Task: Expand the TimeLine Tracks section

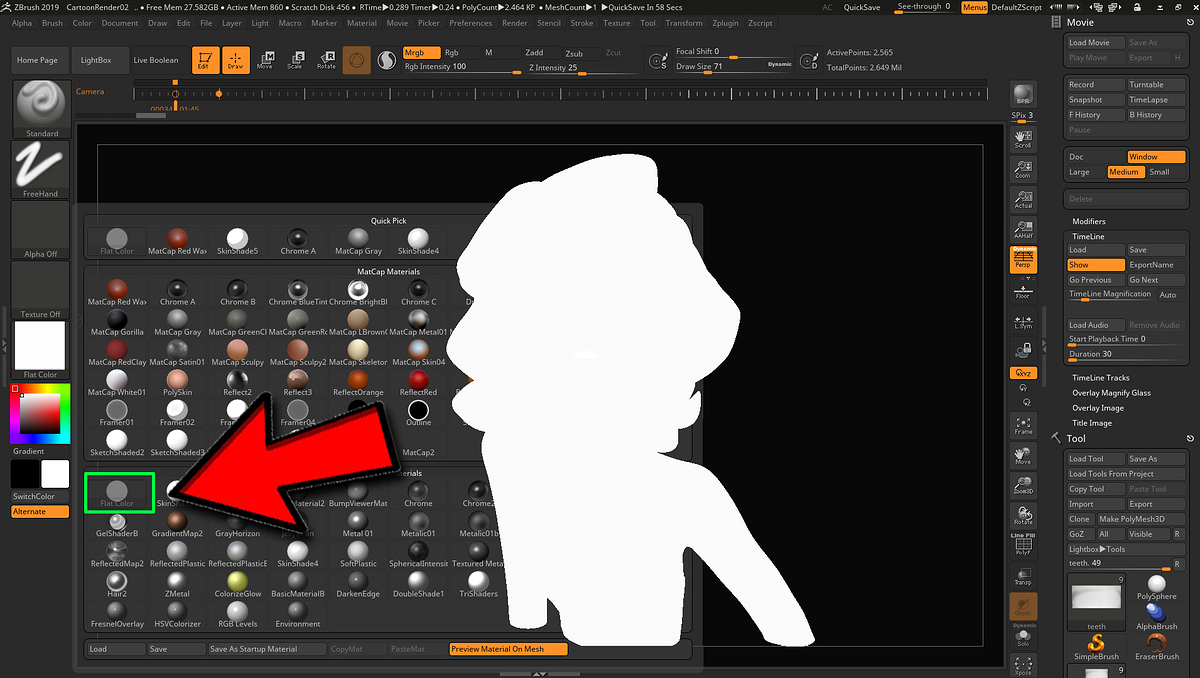Action: coord(1100,378)
